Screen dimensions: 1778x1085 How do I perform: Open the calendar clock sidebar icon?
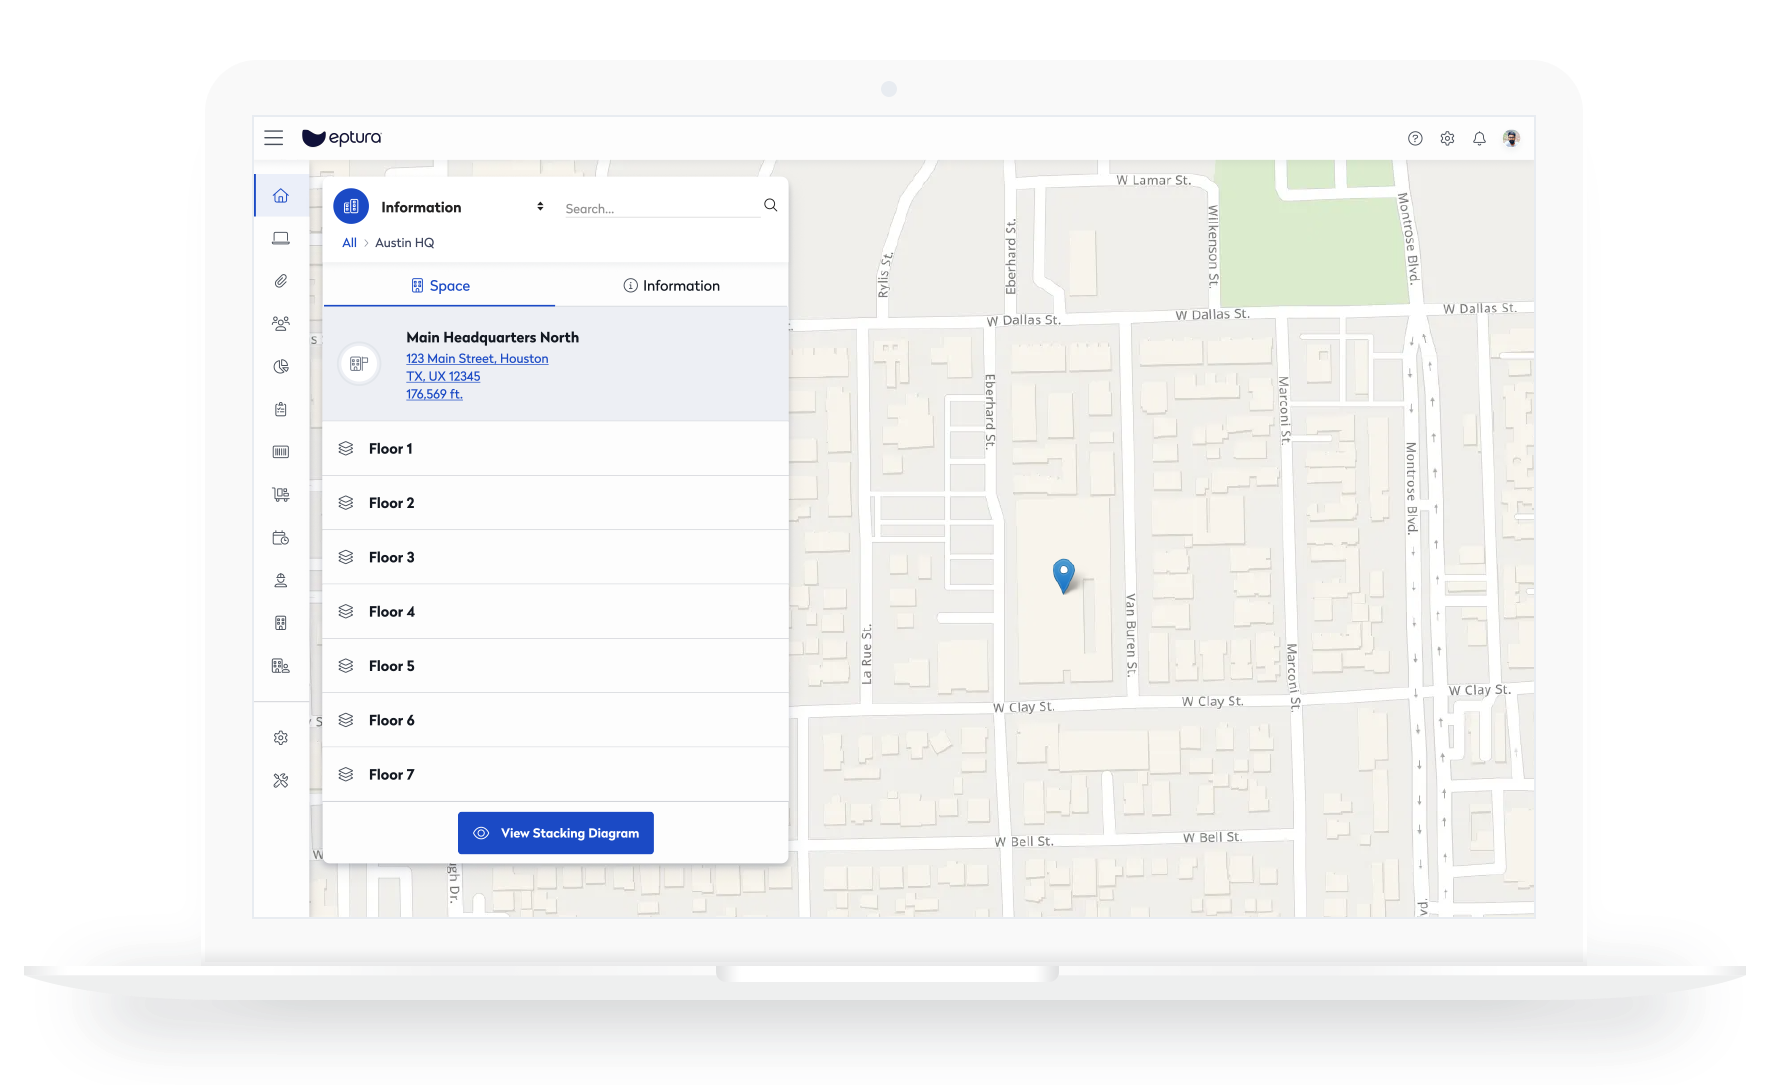281,538
